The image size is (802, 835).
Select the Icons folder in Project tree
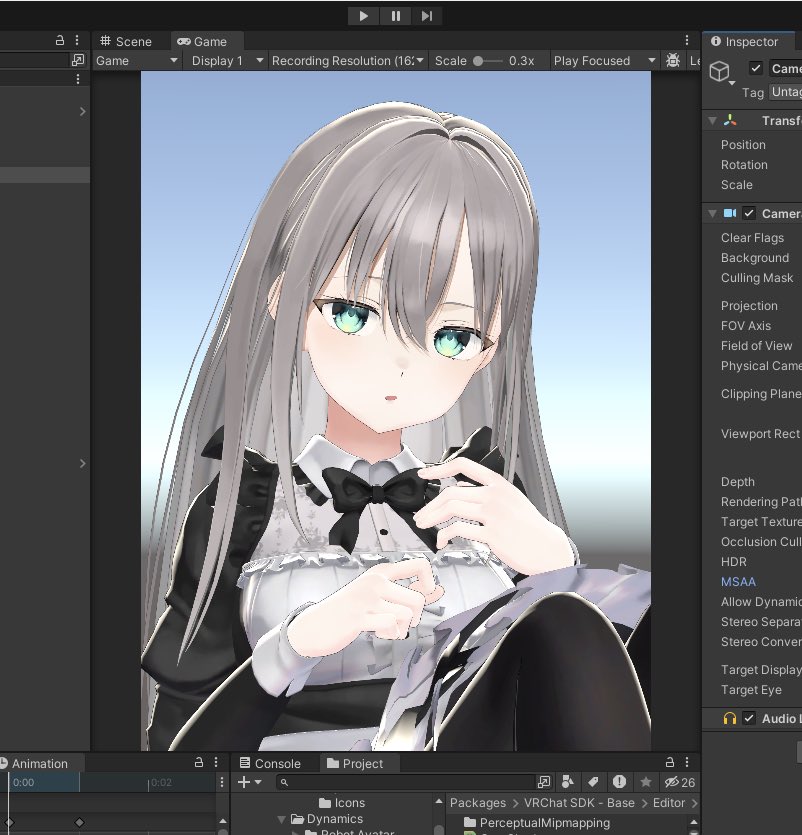[x=341, y=803]
